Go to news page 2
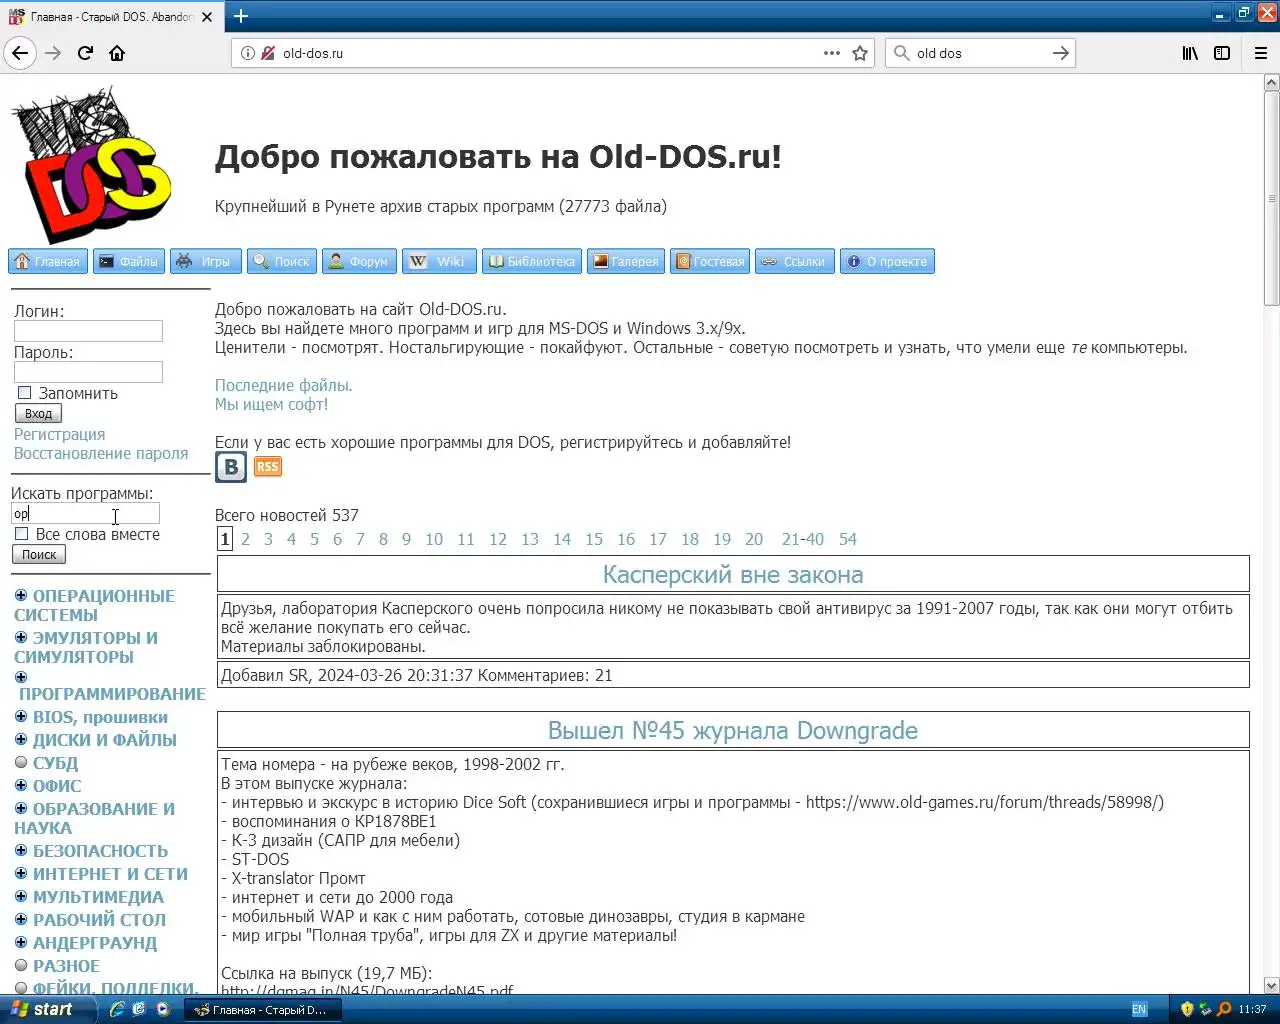This screenshot has height=1024, width=1280. pyautogui.click(x=245, y=539)
